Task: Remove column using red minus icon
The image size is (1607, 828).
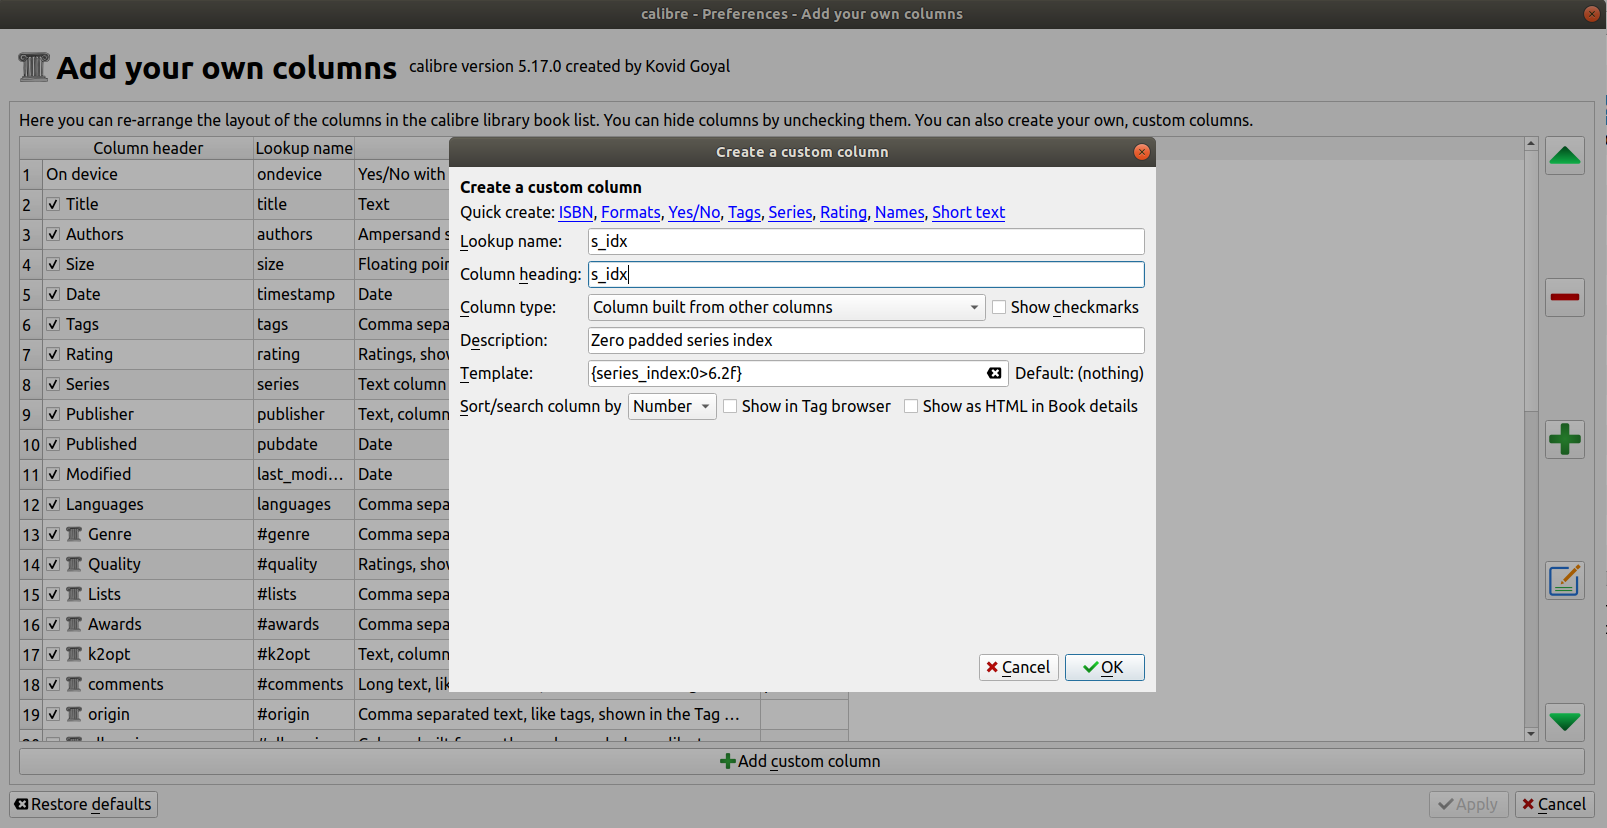Action: click(x=1564, y=297)
